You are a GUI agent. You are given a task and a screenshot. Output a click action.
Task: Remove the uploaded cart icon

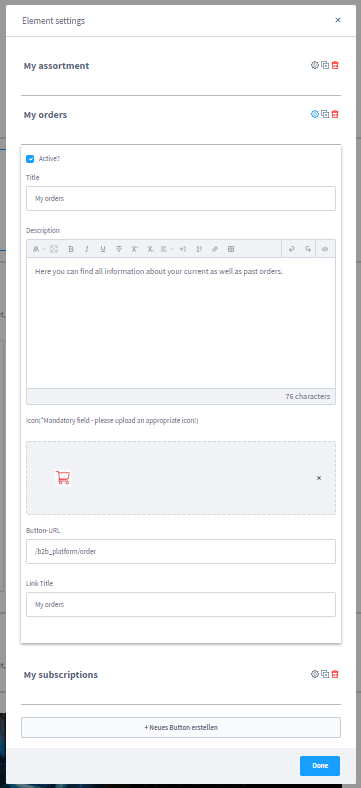click(x=319, y=478)
